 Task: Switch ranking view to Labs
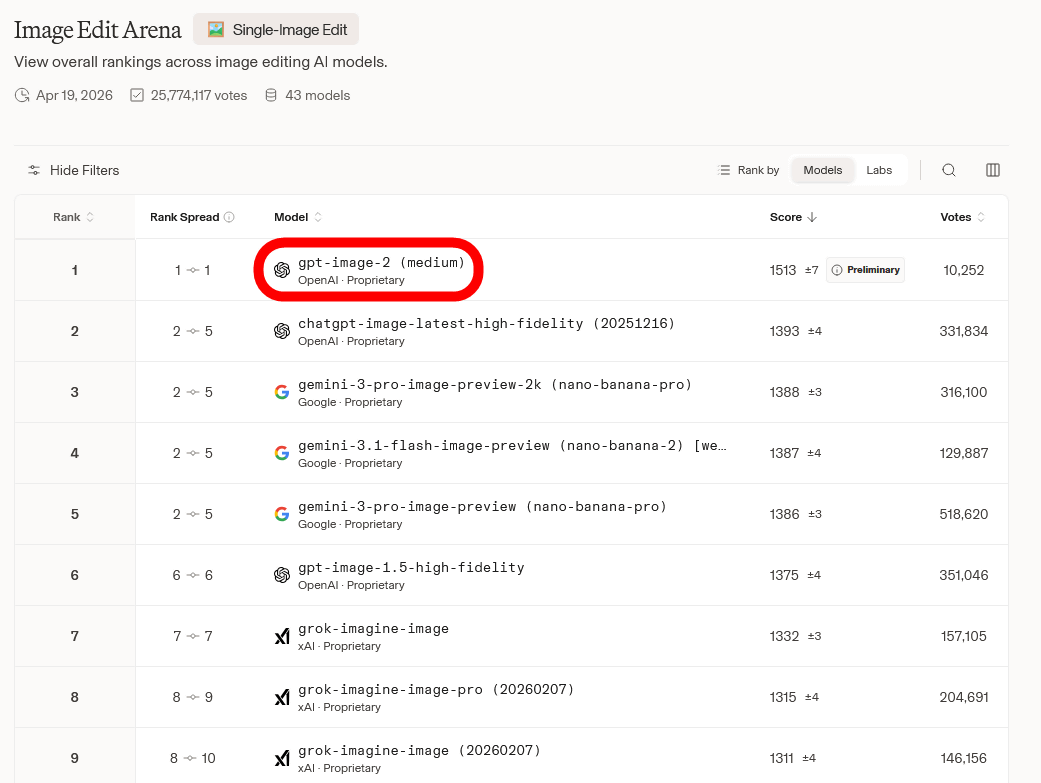[x=879, y=170]
